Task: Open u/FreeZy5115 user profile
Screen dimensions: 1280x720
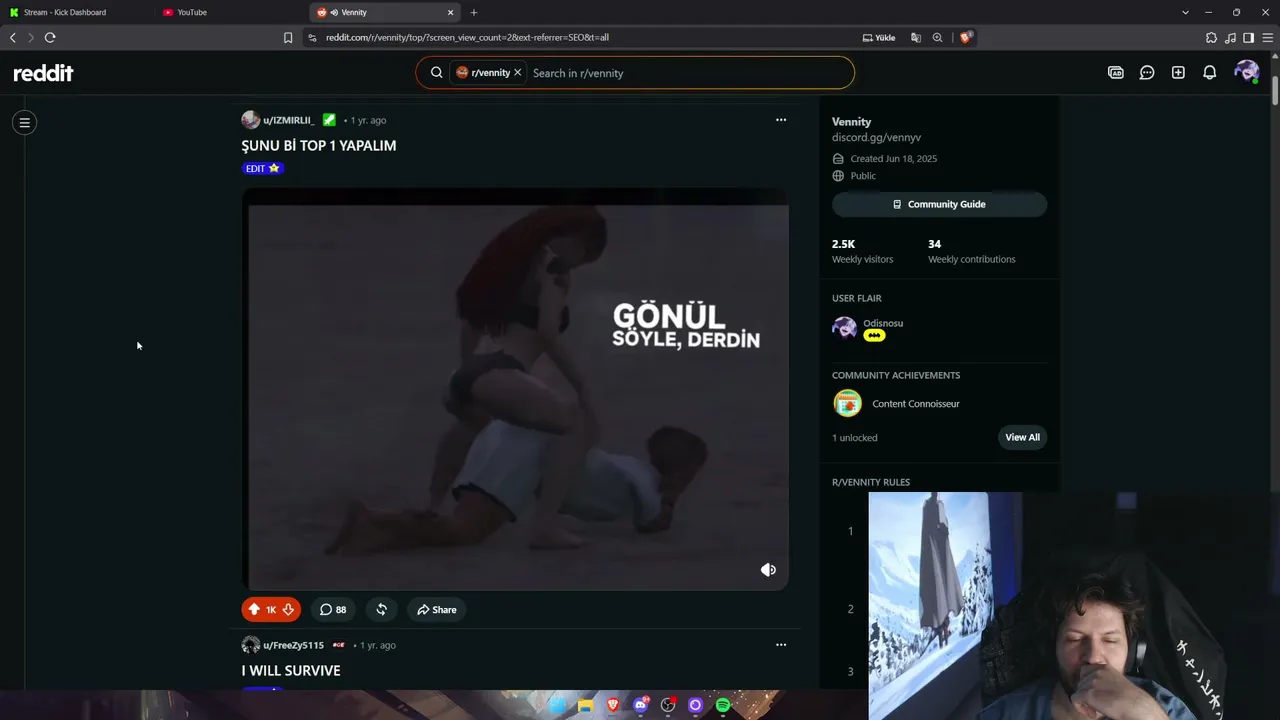Action: [x=293, y=645]
